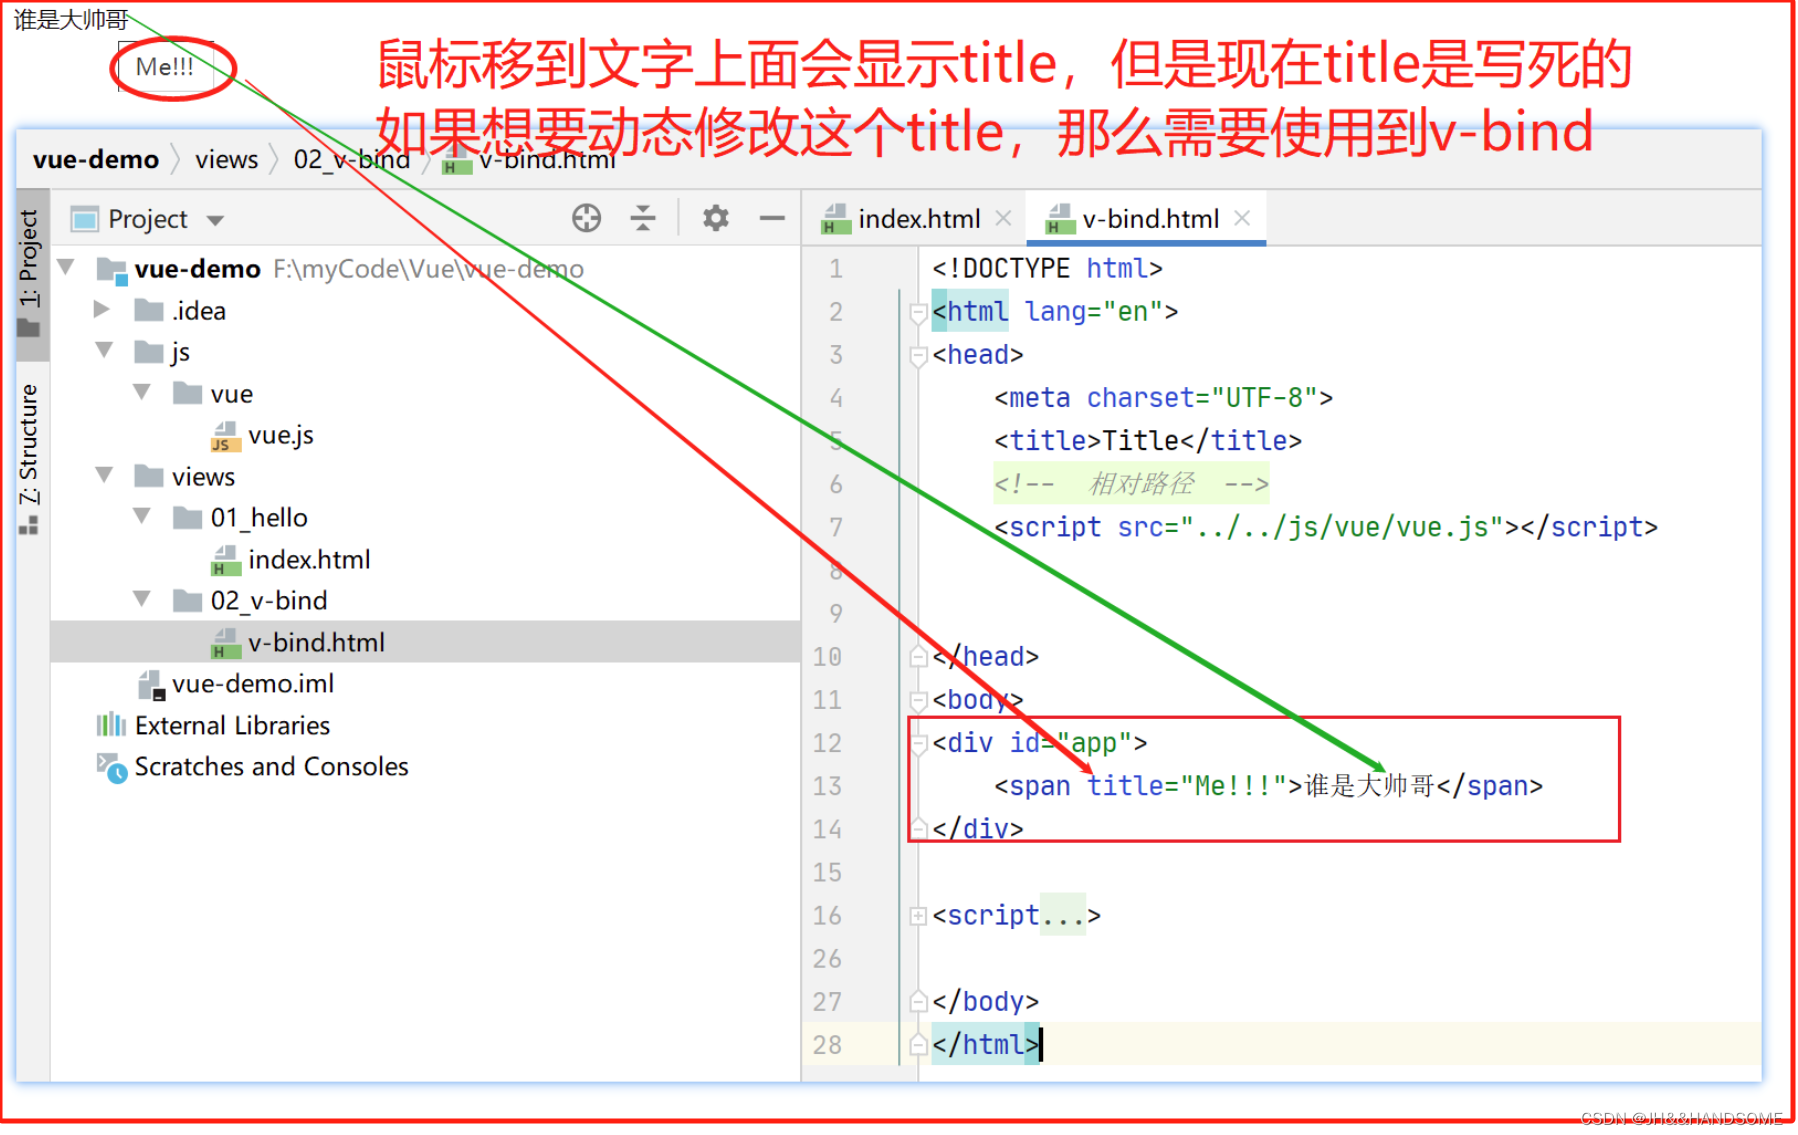Viewport: 1798px width, 1135px height.
Task: Select v-bind.html in project tree
Action: [x=316, y=642]
